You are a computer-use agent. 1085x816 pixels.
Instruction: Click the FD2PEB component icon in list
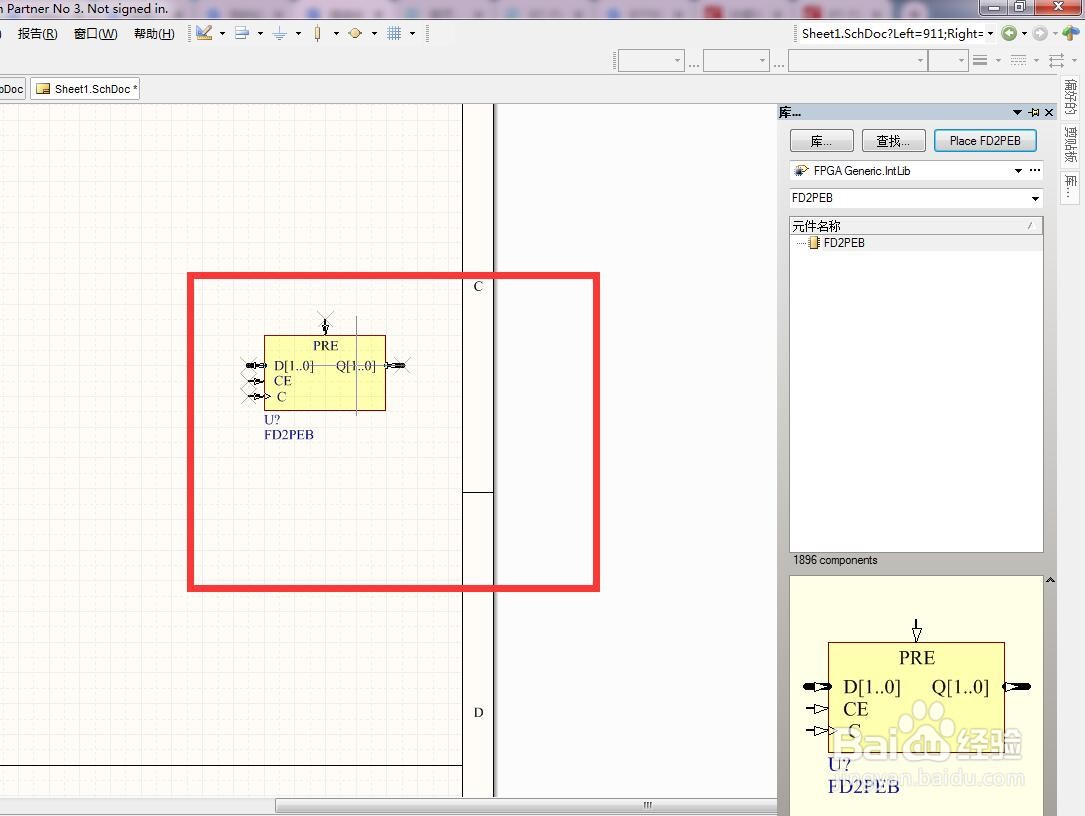(814, 243)
